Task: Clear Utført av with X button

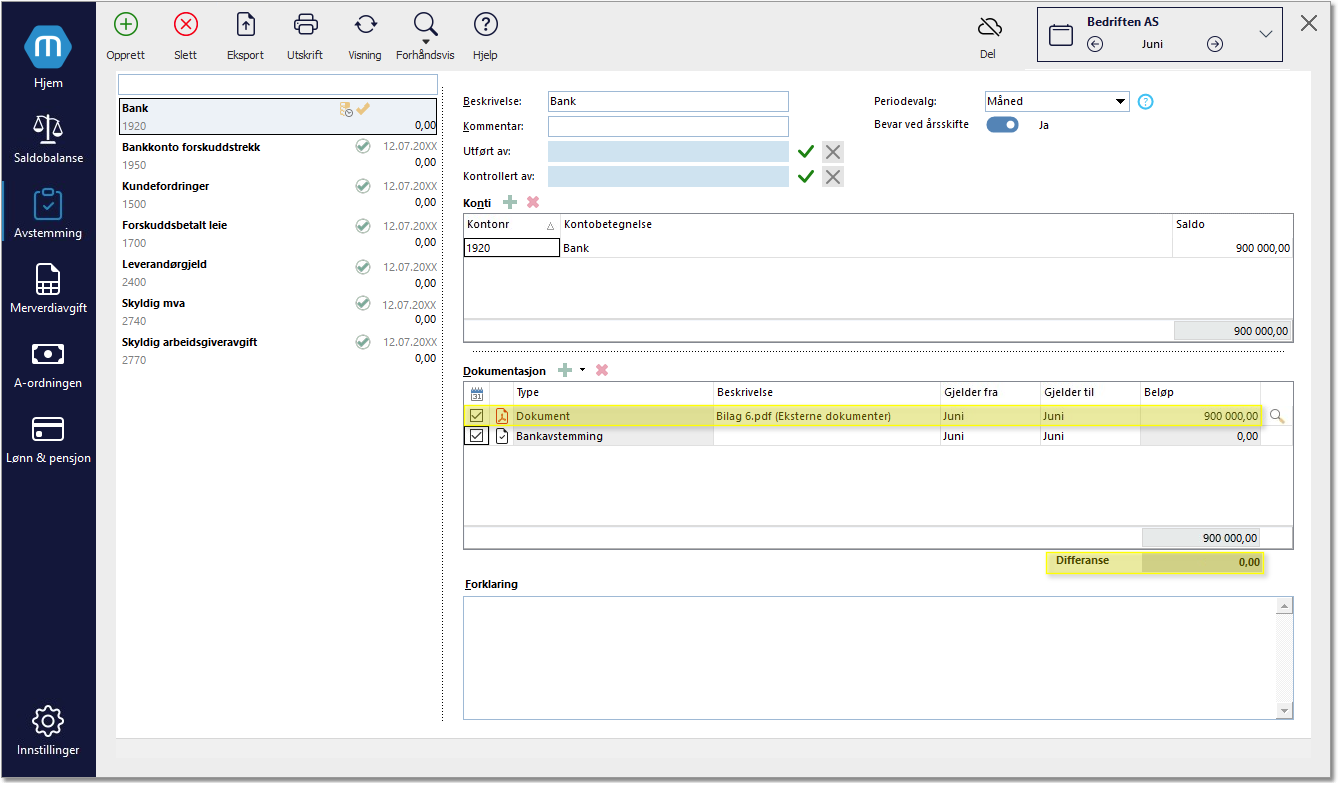Action: (x=833, y=152)
